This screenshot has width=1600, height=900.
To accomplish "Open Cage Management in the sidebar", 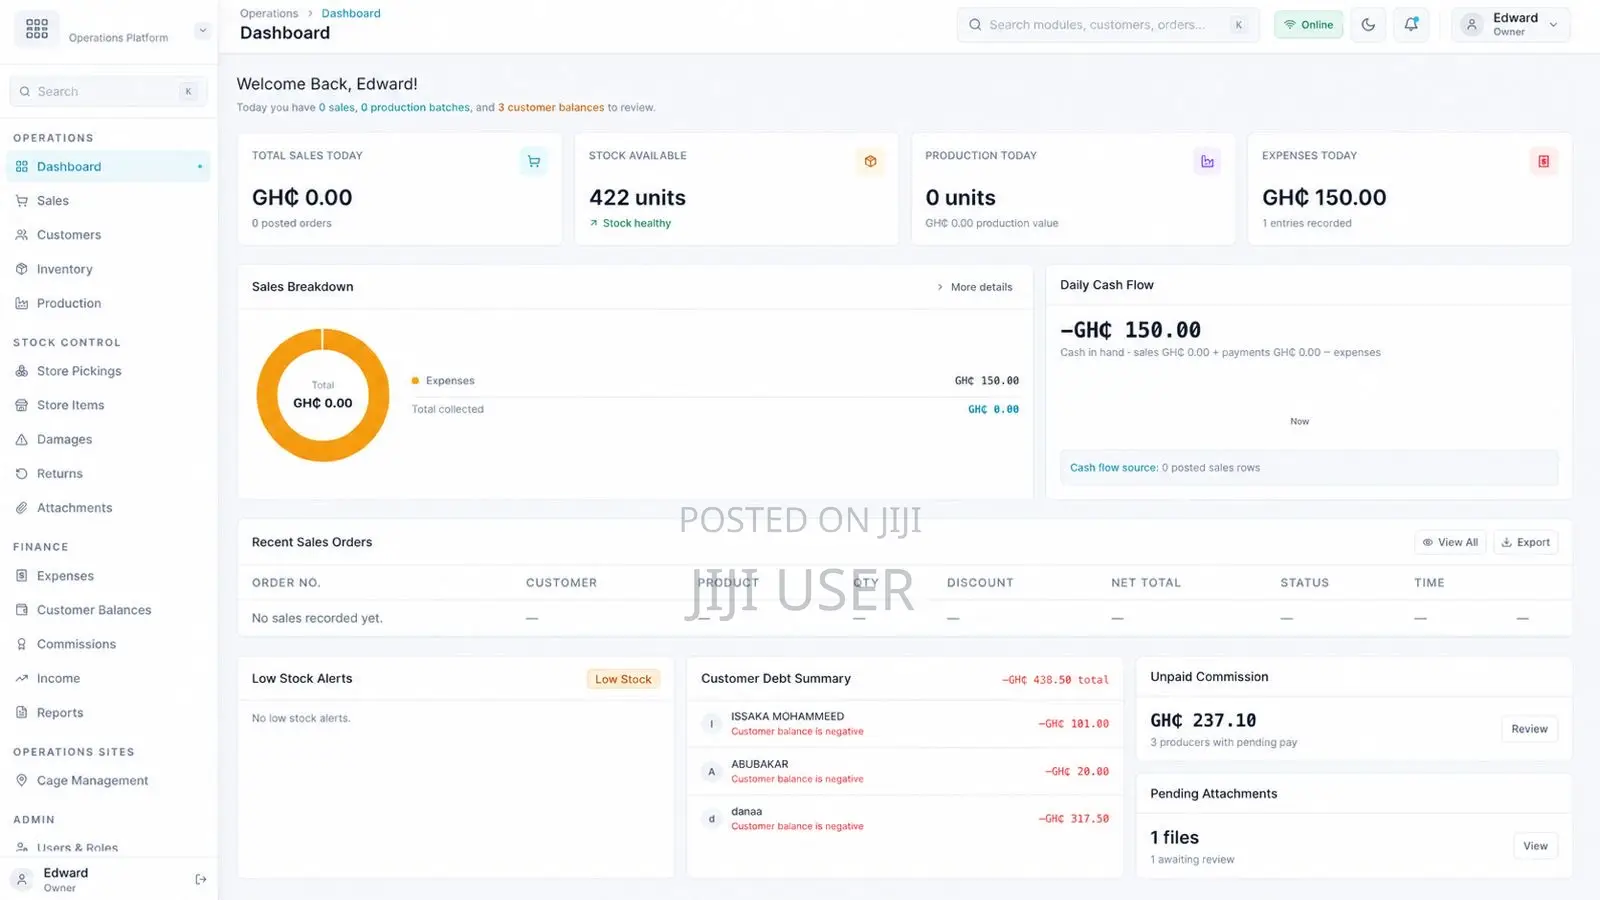I will 92,781.
